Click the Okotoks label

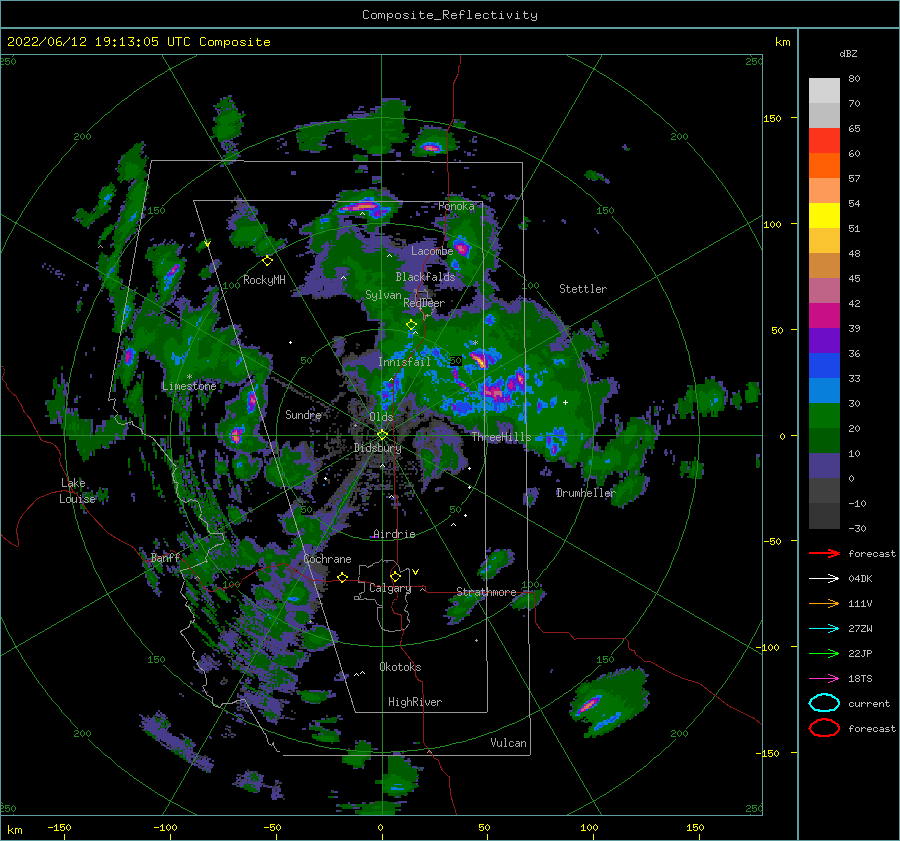tap(400, 667)
